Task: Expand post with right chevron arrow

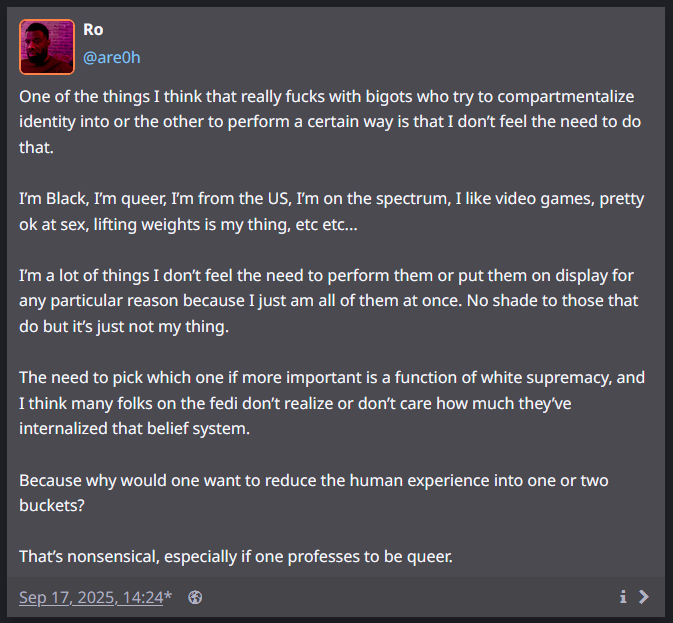Action: point(644,597)
